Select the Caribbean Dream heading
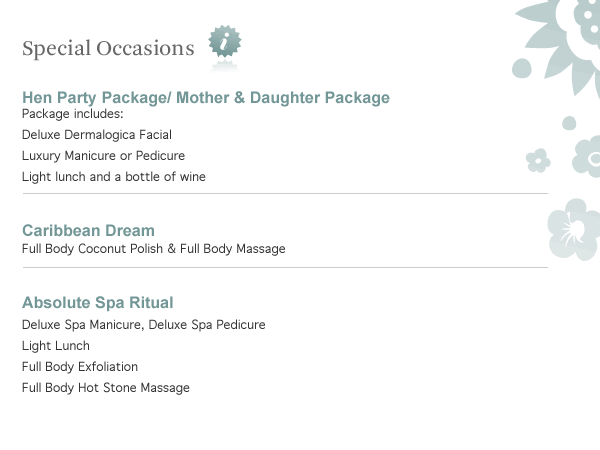Viewport: 600px width, 450px height. pos(88,231)
